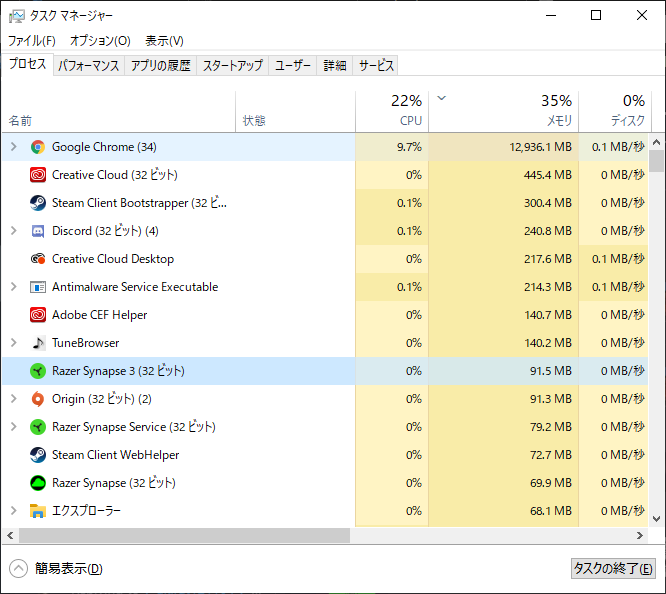The image size is (666, 594).
Task: Click the vertical scrollbar down arrow
Action: 657,519
